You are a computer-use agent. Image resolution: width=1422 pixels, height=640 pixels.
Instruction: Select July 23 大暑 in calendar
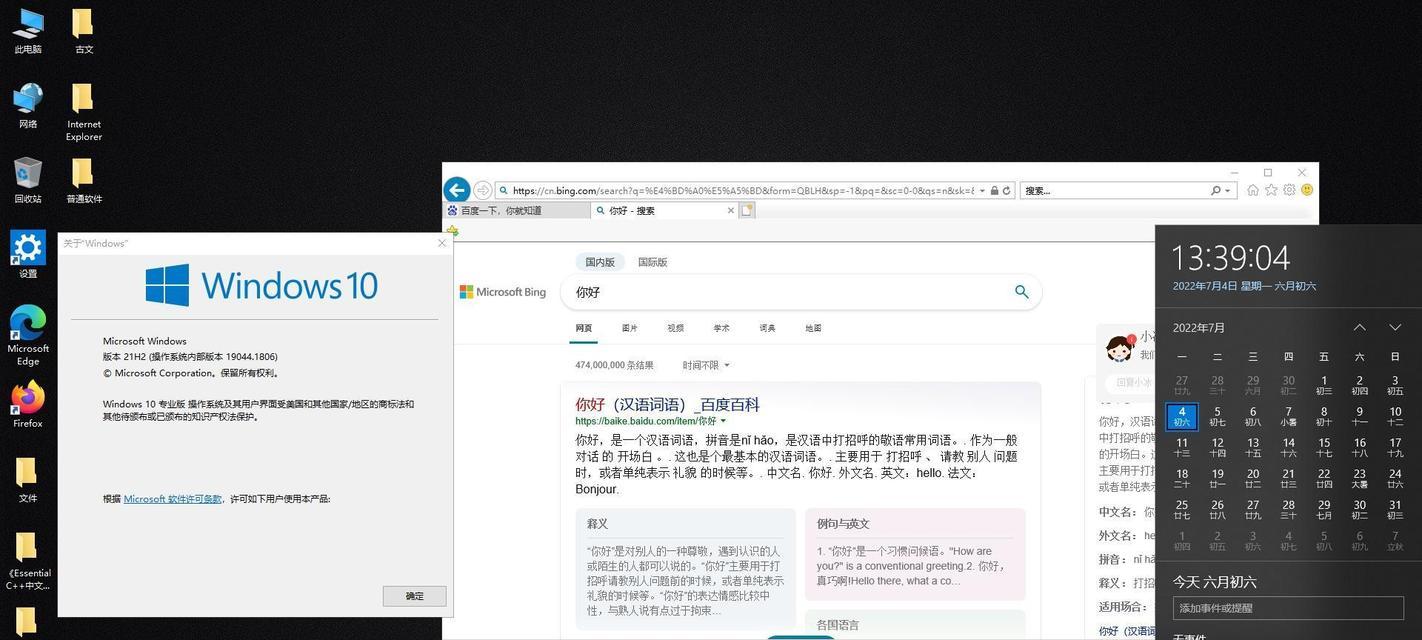[1360, 478]
